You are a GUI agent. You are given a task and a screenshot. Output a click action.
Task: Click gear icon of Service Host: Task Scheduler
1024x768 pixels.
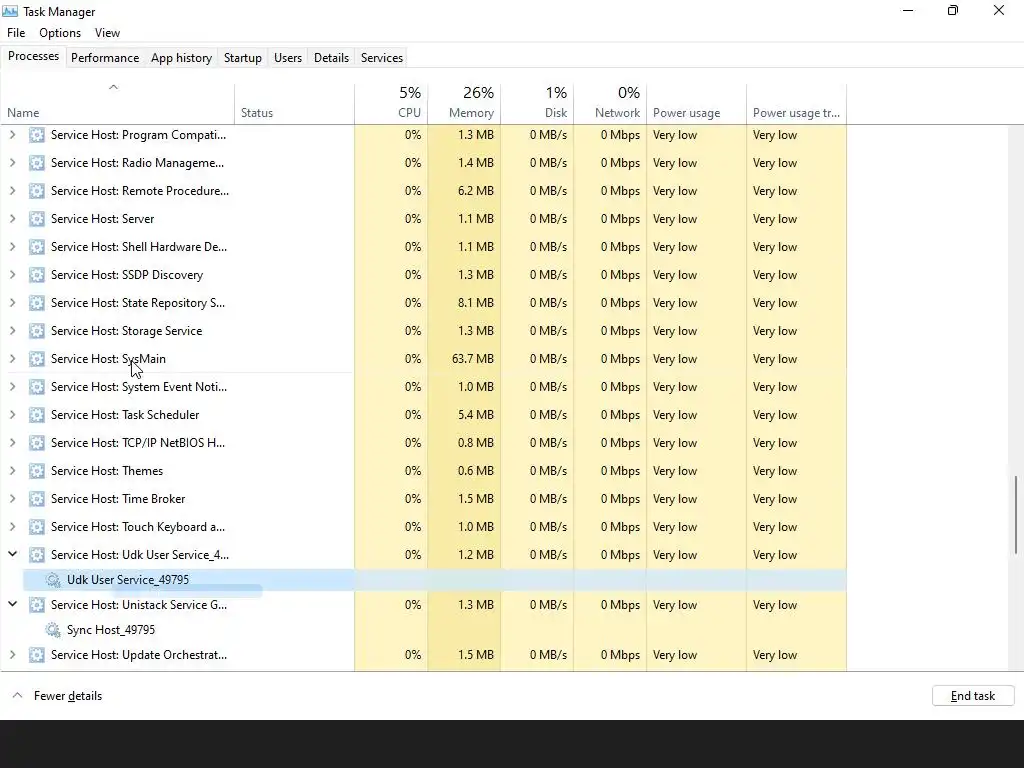(37, 415)
